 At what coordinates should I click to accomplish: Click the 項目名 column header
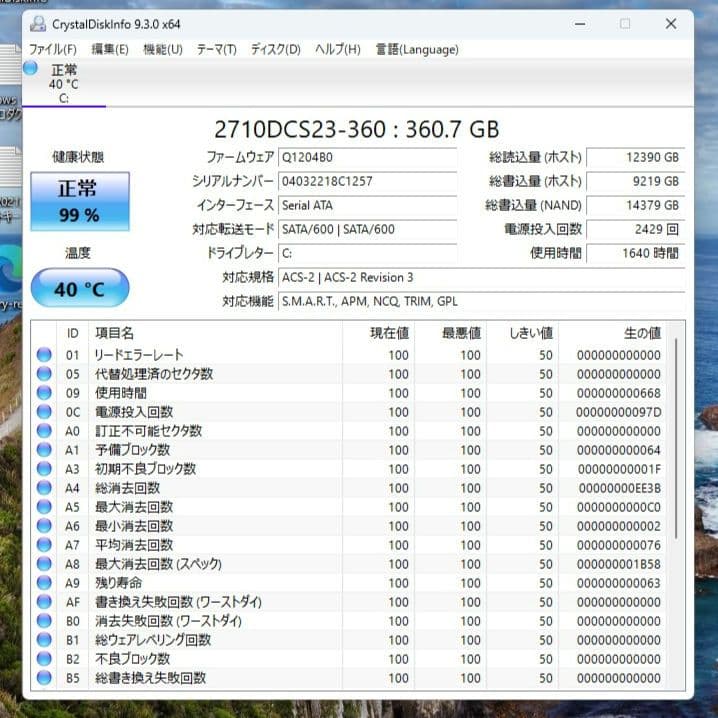coord(215,333)
